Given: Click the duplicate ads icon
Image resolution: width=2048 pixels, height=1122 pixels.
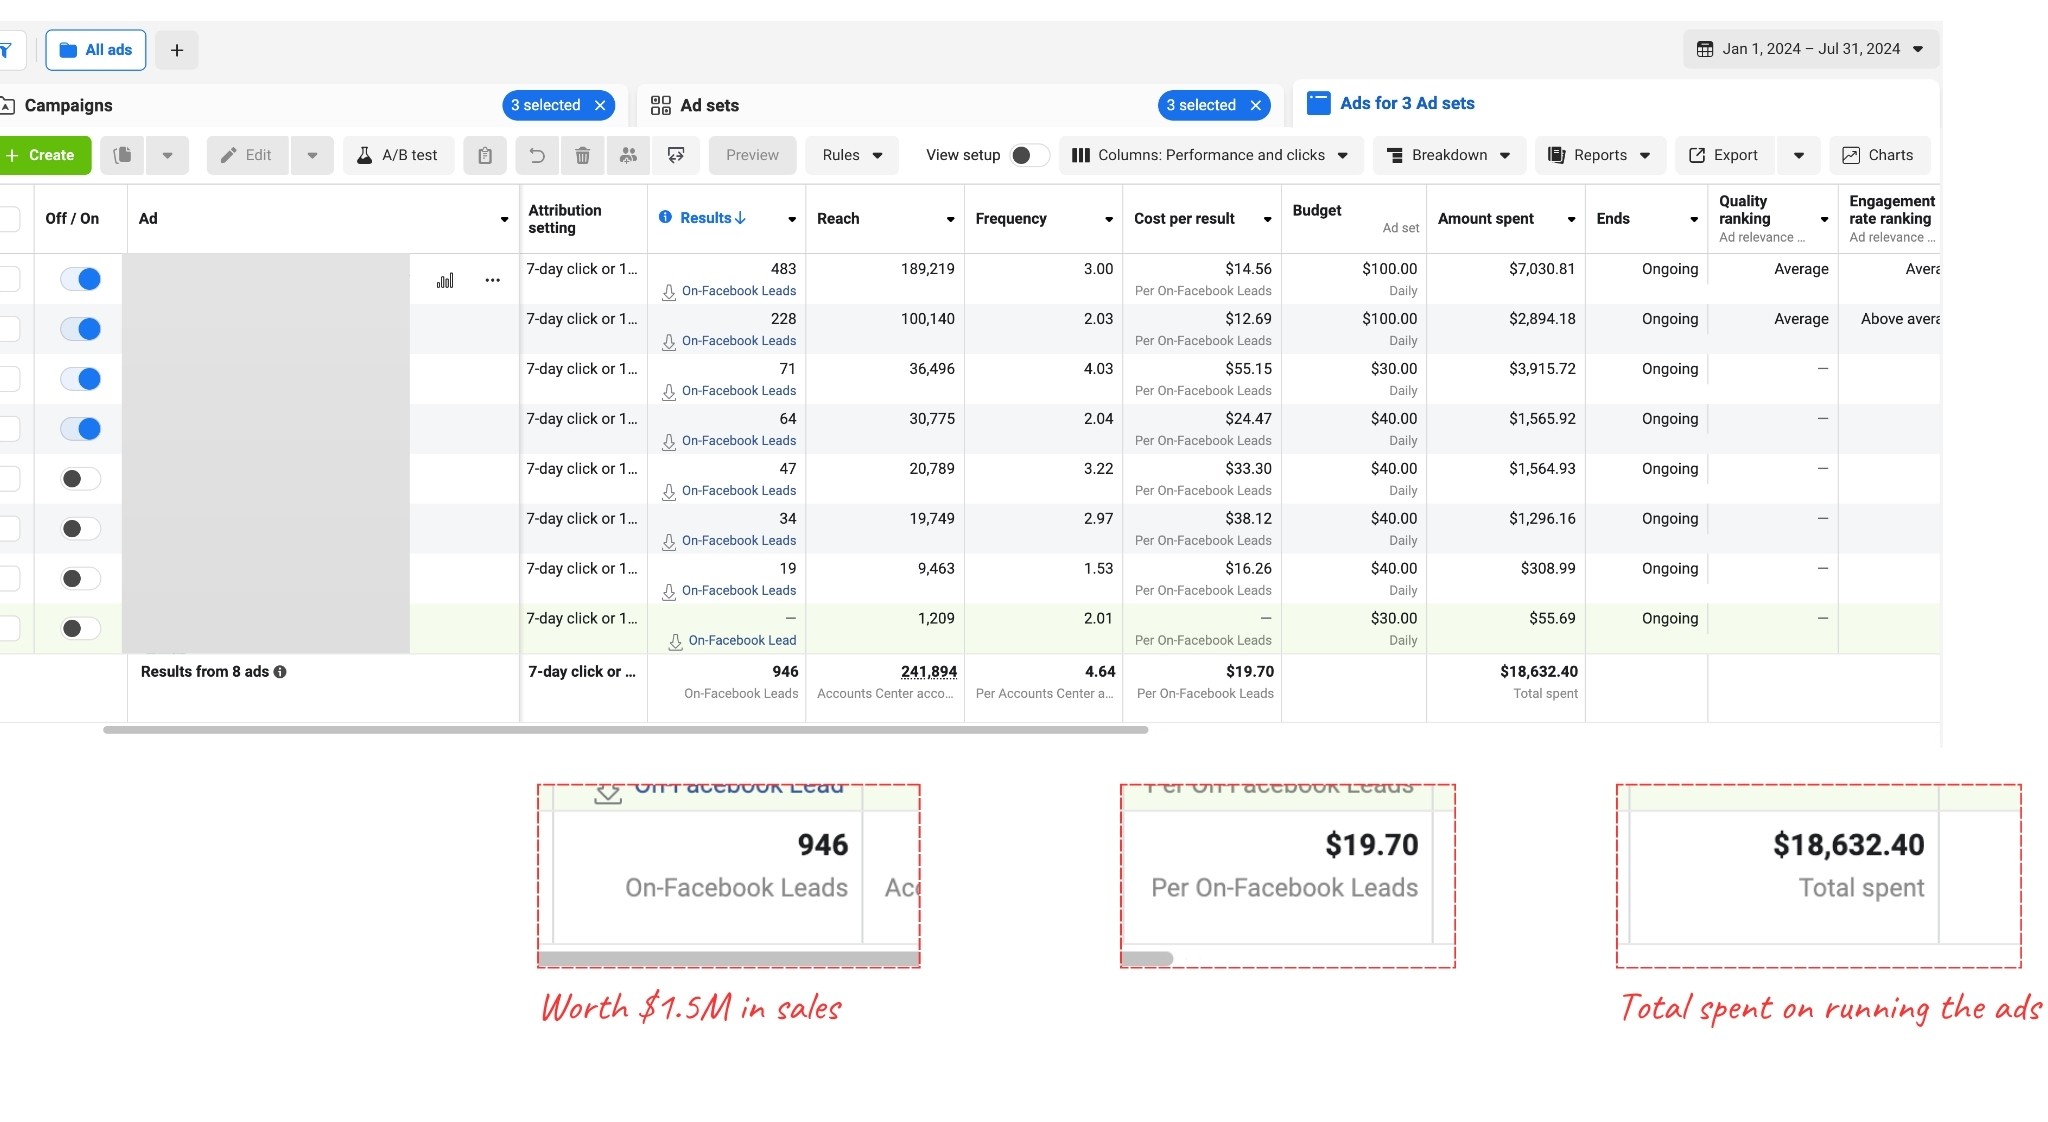Looking at the screenshot, I should (122, 155).
